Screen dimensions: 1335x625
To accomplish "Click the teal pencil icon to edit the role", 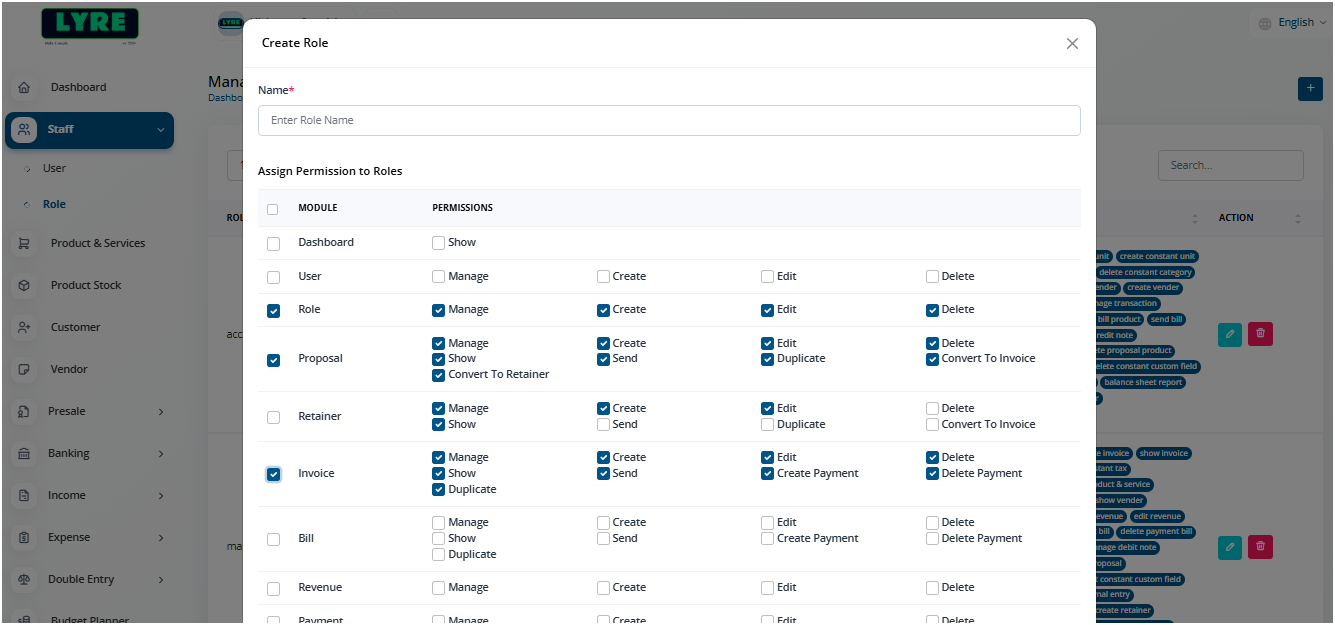I will click(1229, 334).
